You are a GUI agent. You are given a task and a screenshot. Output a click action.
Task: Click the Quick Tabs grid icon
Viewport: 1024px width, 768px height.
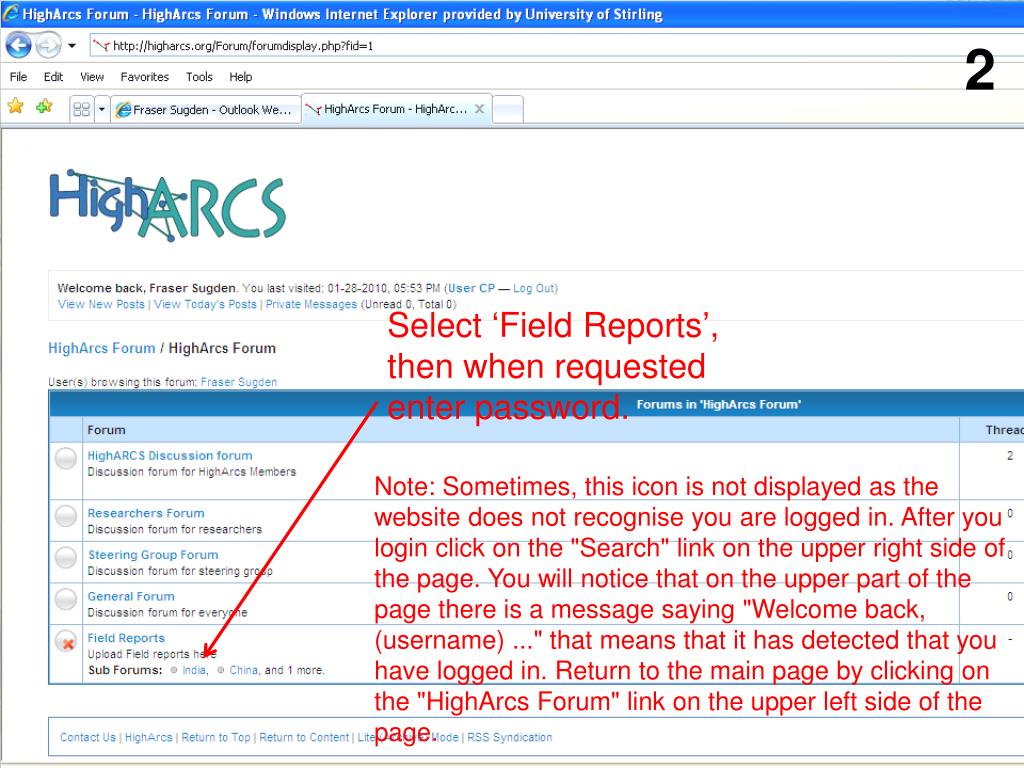click(82, 109)
